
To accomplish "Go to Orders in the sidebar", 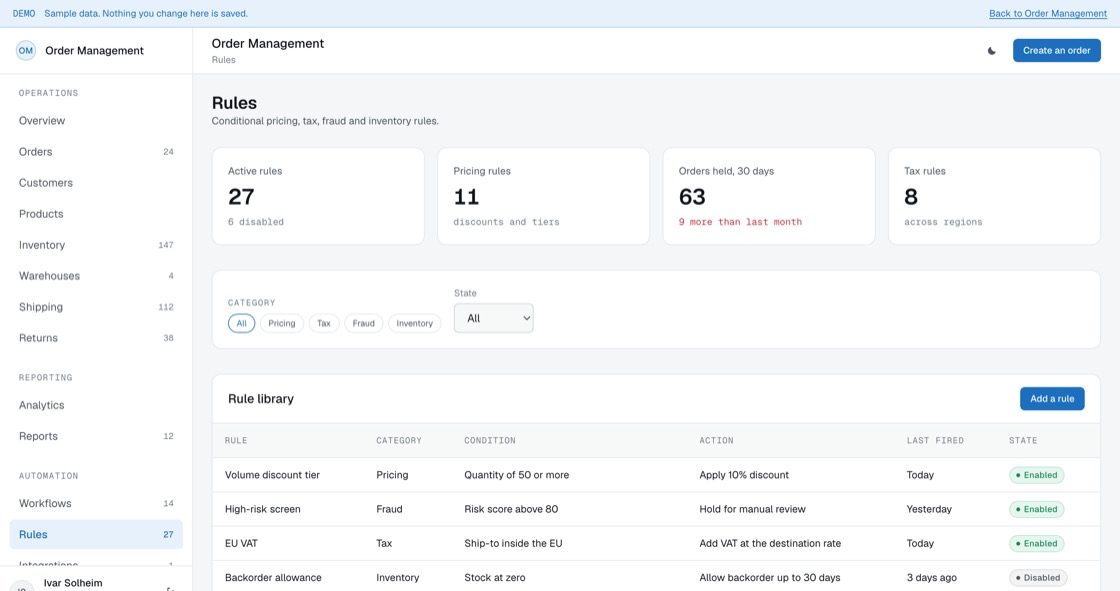I will tap(96, 152).
